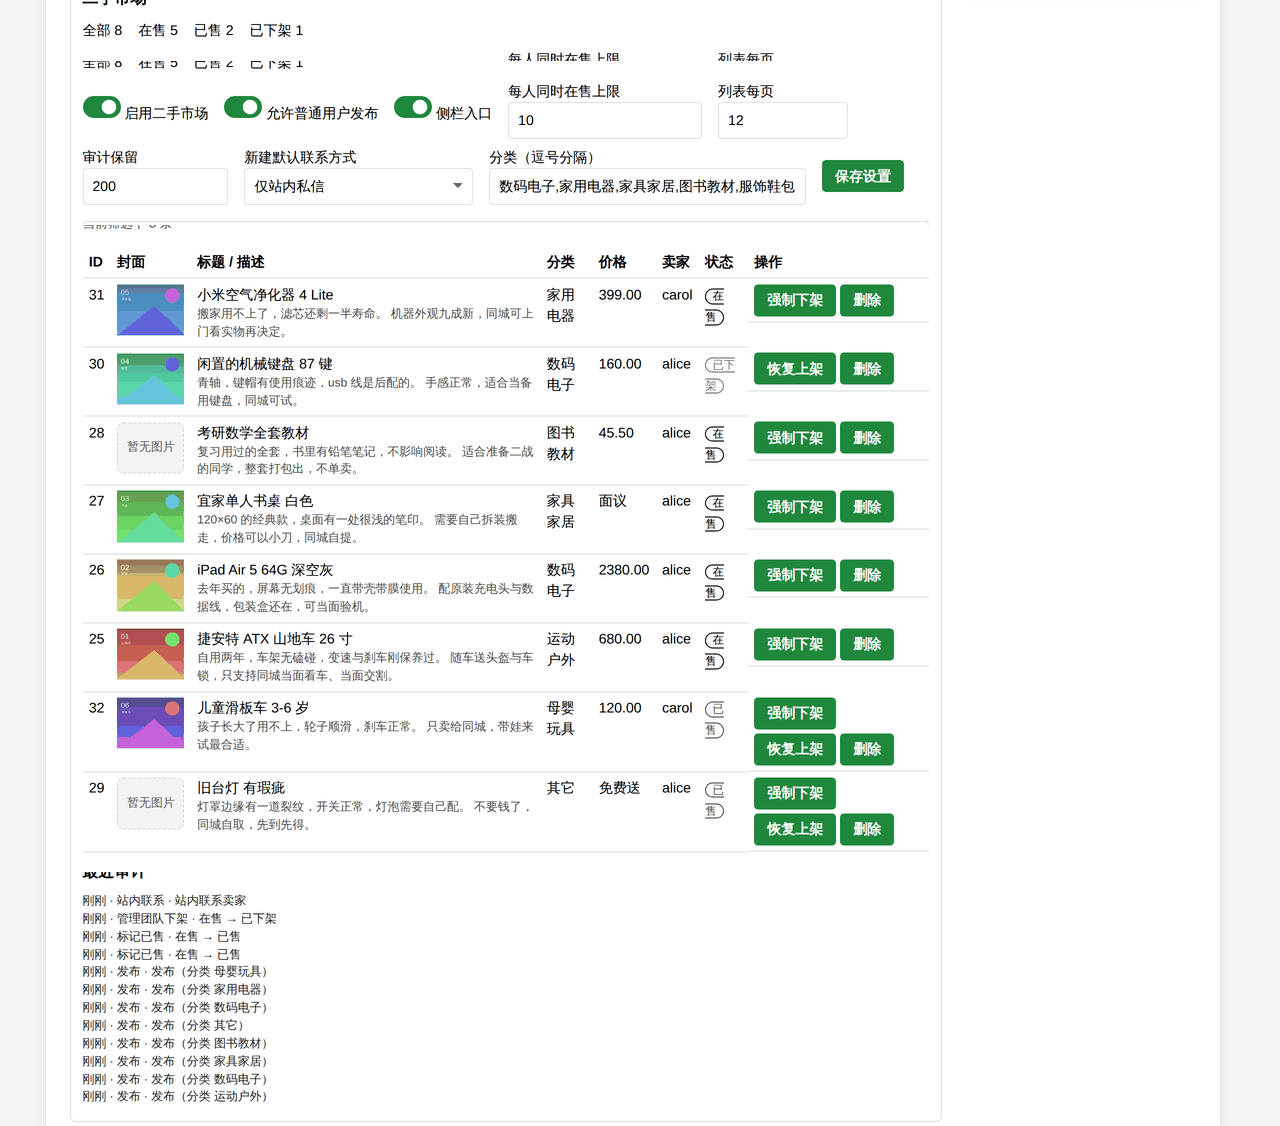
Task: Force unlist 旧台灯 有瑕疵
Action: tap(795, 793)
